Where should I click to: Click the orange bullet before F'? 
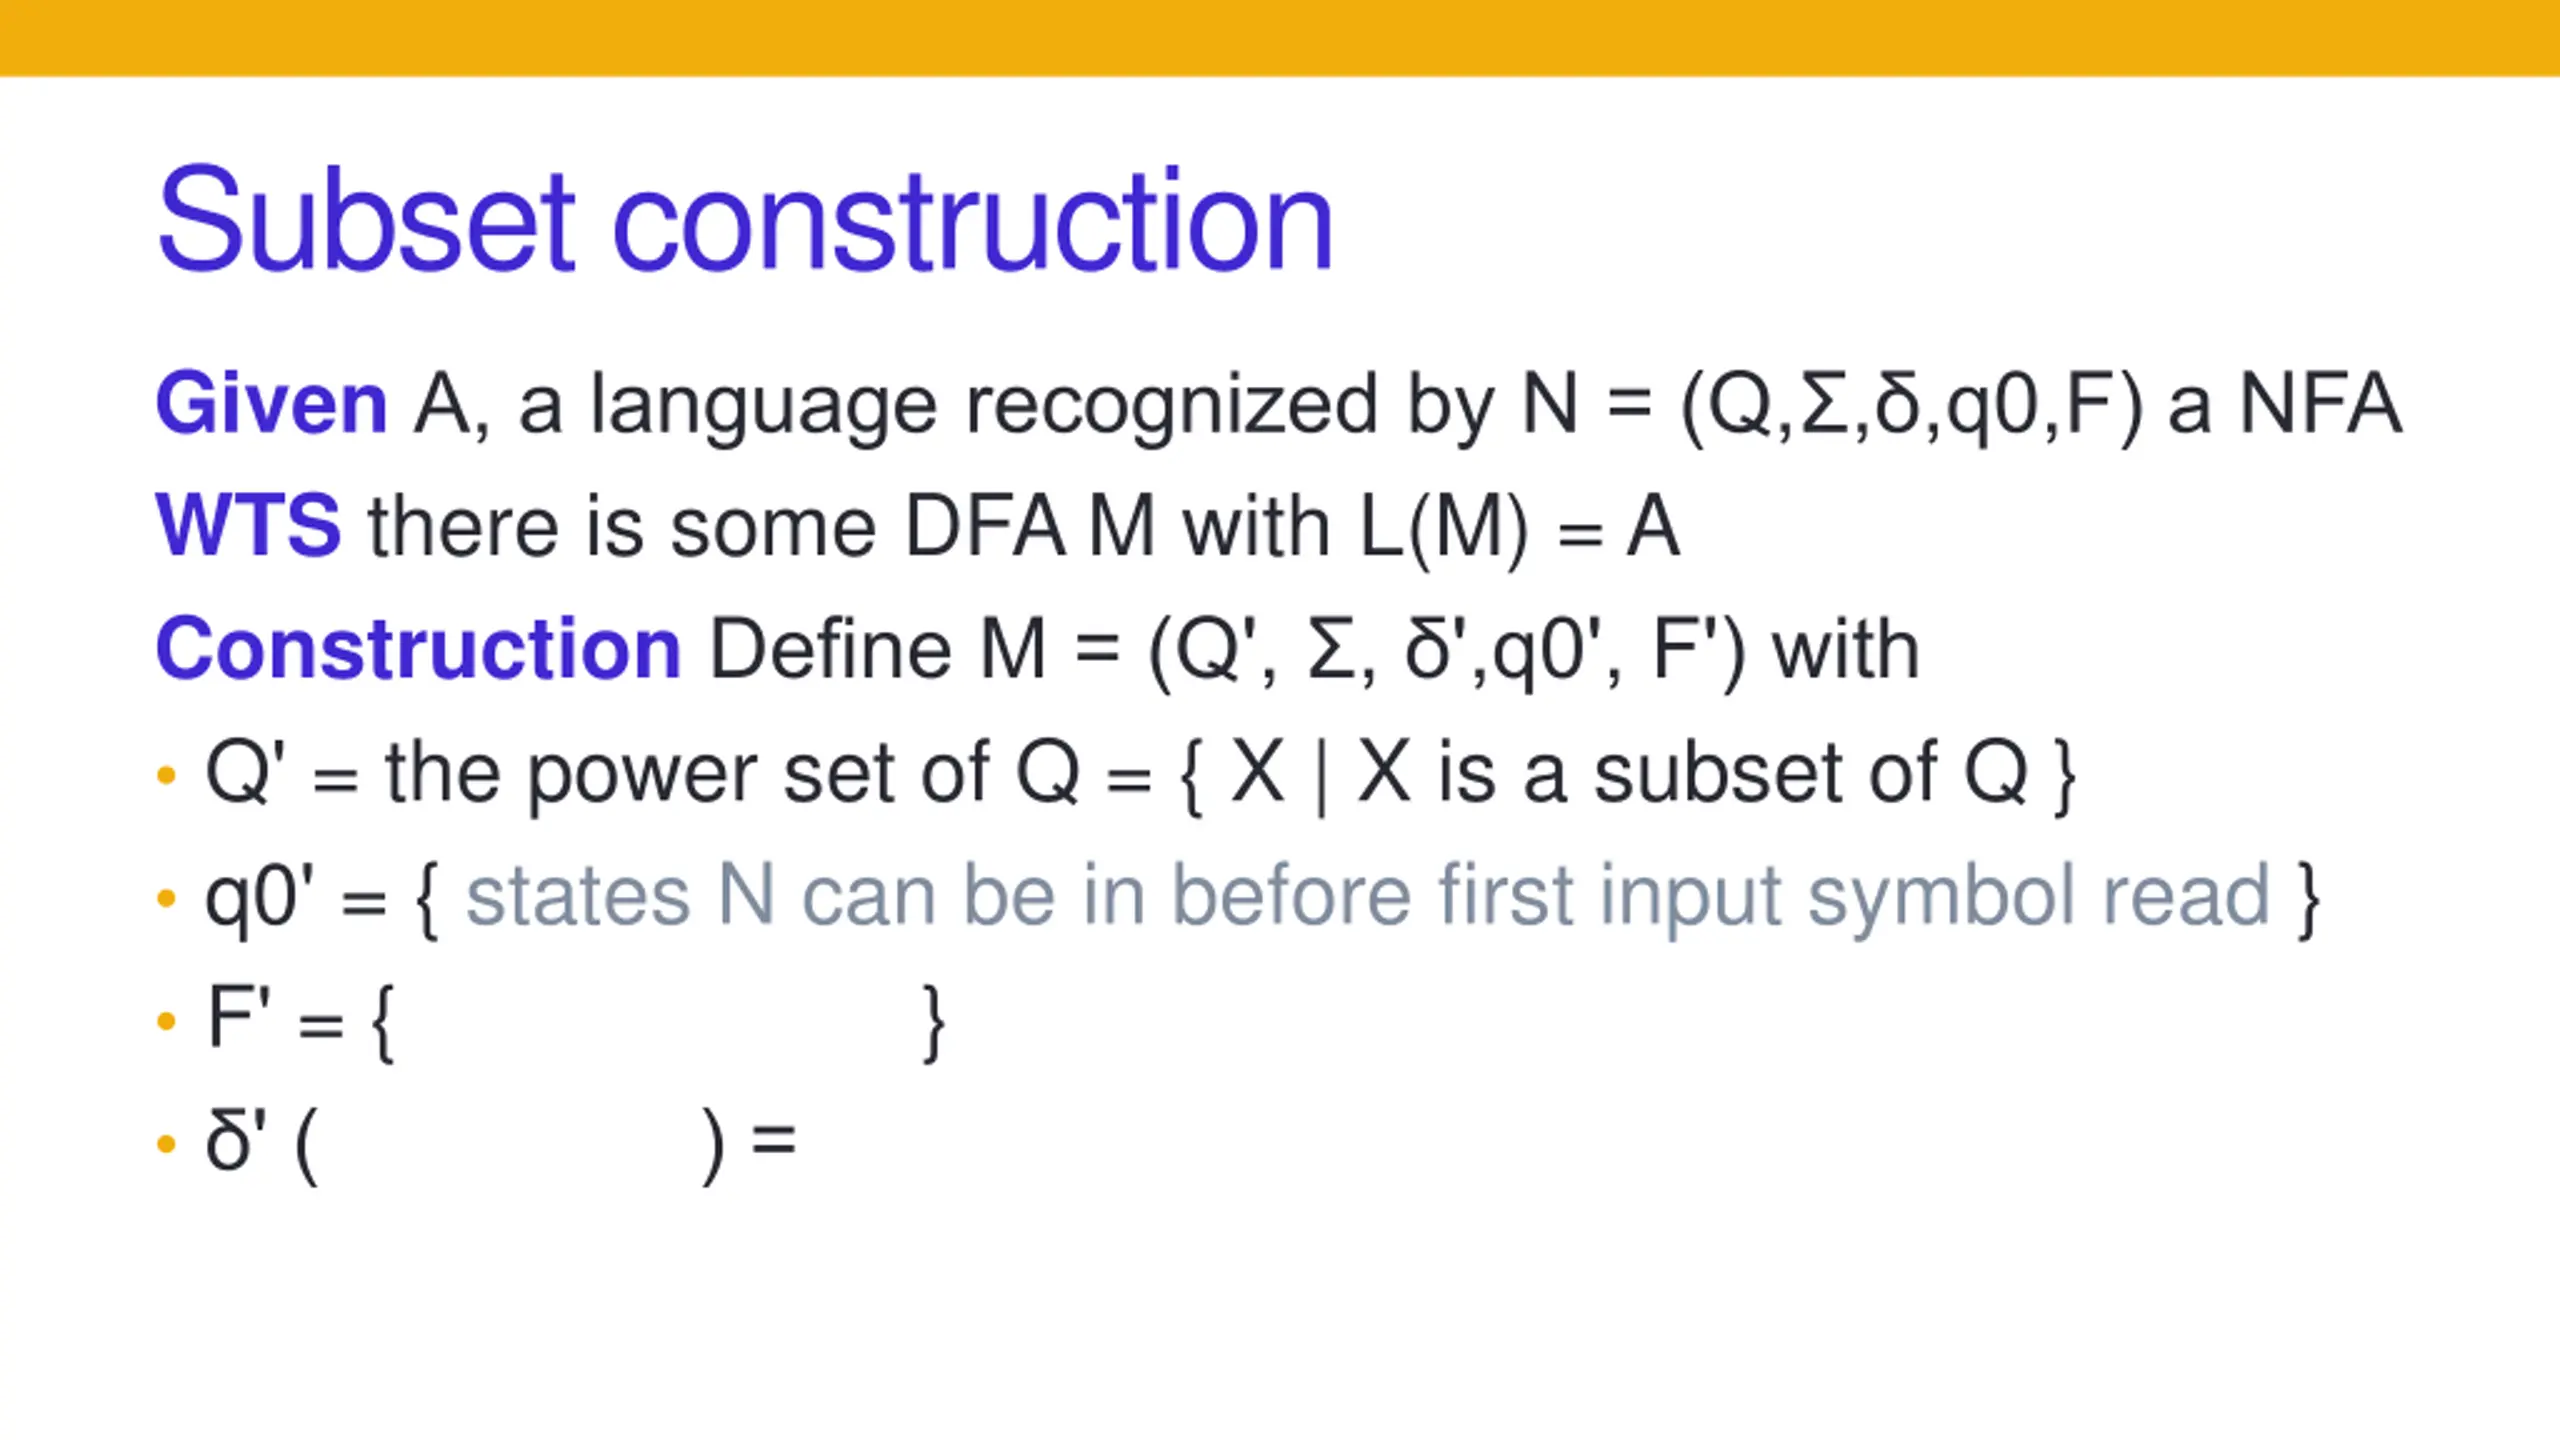click(166, 1021)
